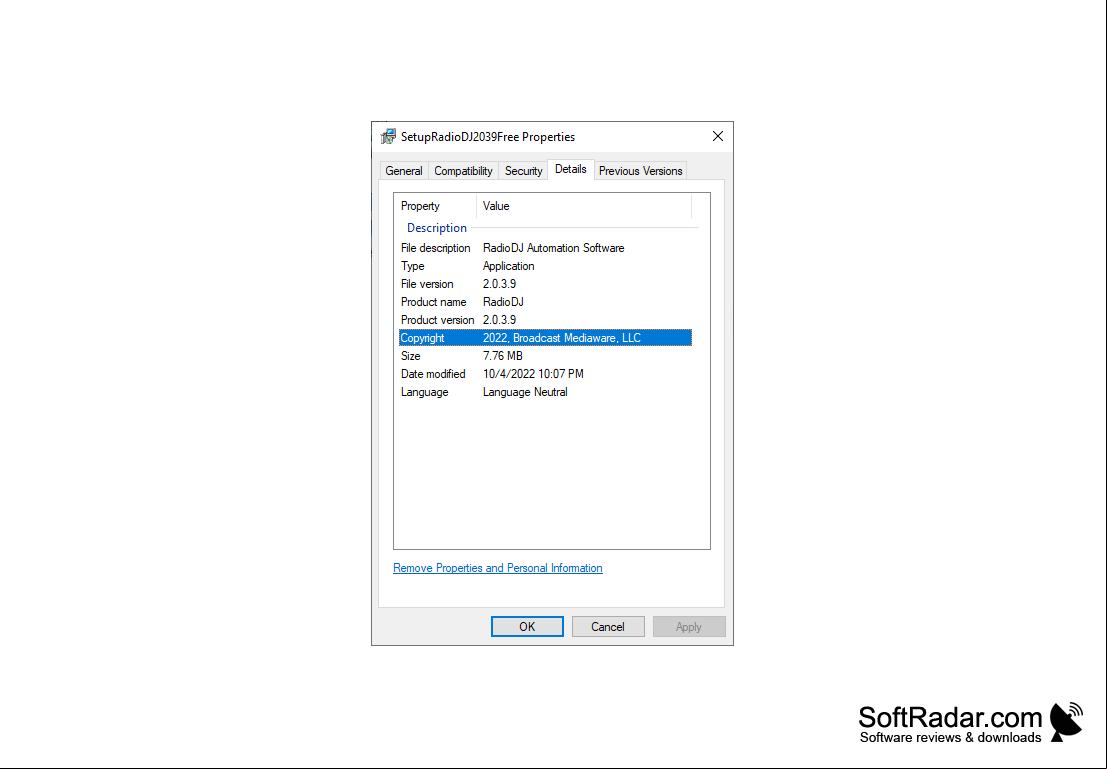Click the Value column header
The height and width of the screenshot is (769, 1107).
pyautogui.click(x=584, y=206)
